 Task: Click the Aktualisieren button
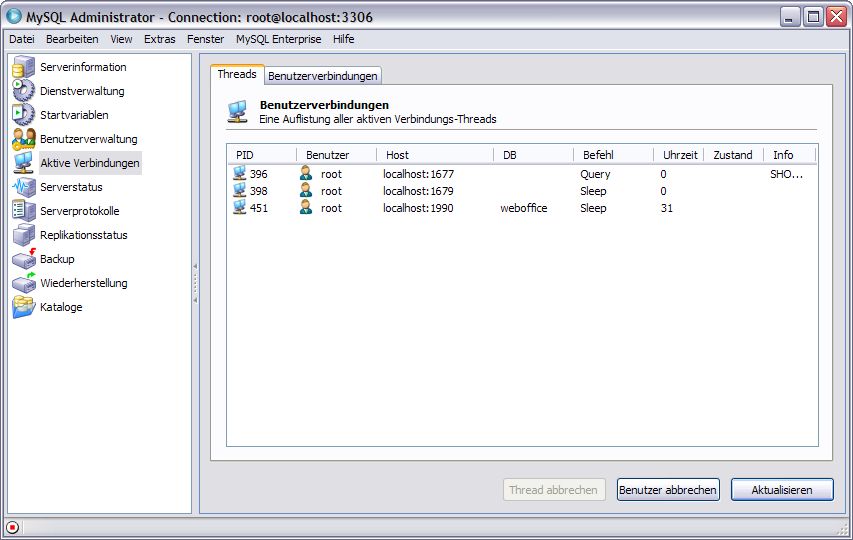point(782,489)
